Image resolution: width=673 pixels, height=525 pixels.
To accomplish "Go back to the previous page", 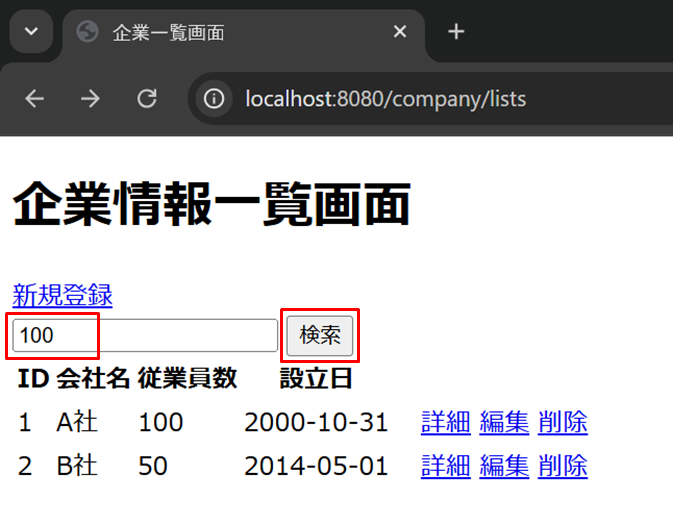I will (35, 99).
